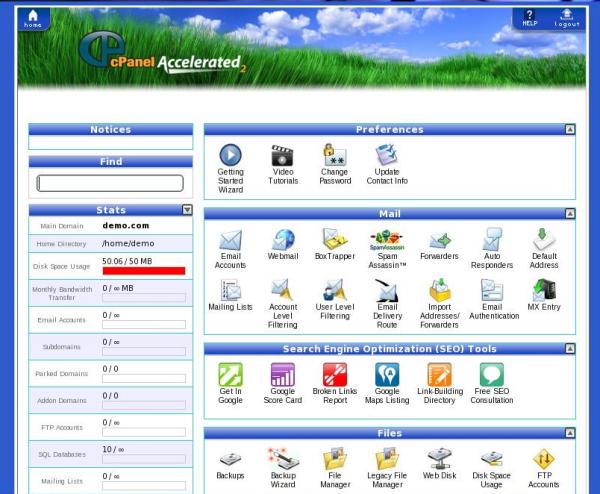The image size is (600, 494).
Task: Click the Notices panel header
Action: [x=111, y=129]
